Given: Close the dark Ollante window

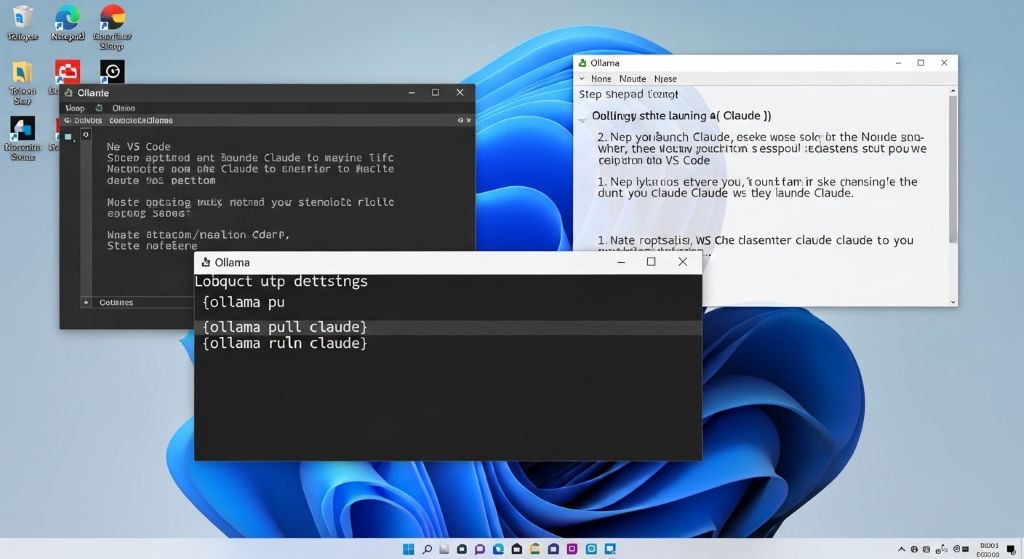Looking at the screenshot, I should point(460,93).
